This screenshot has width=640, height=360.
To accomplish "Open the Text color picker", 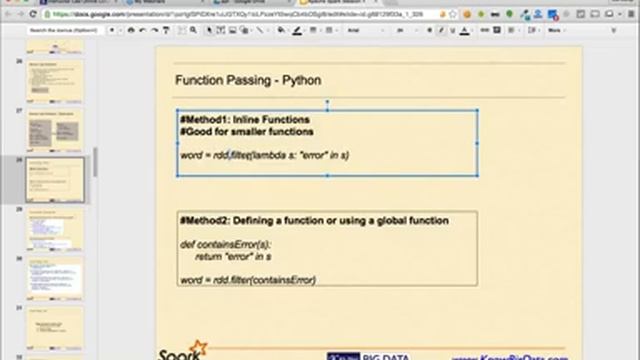I will coord(464,30).
